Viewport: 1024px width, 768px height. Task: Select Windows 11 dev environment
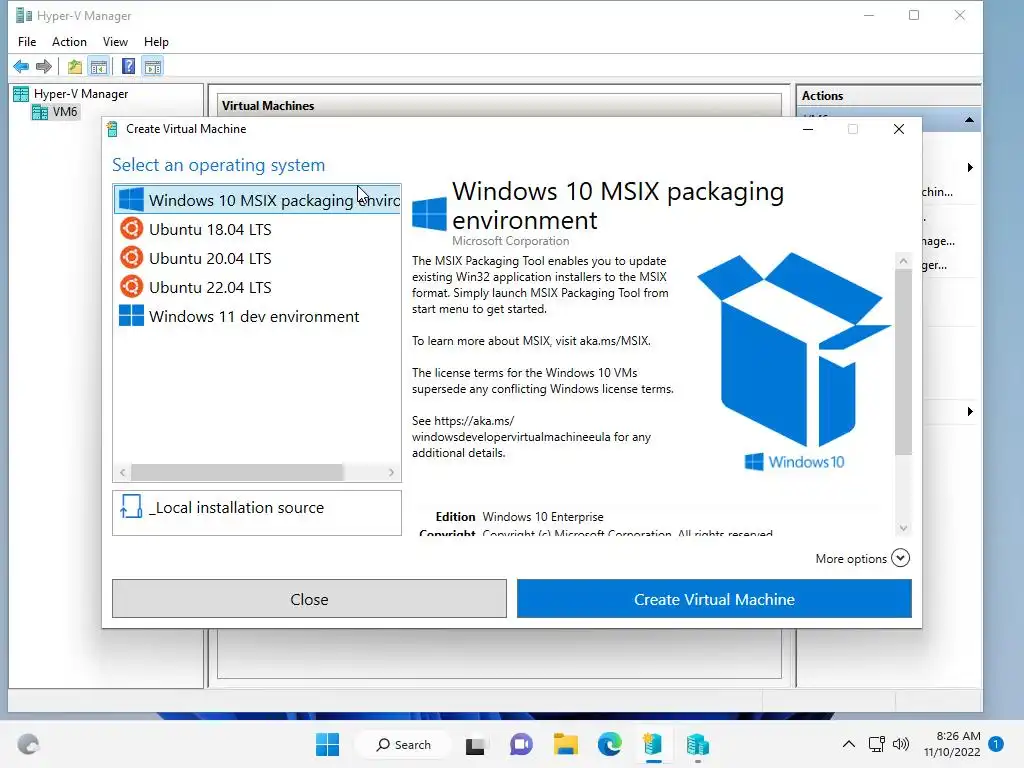click(257, 316)
